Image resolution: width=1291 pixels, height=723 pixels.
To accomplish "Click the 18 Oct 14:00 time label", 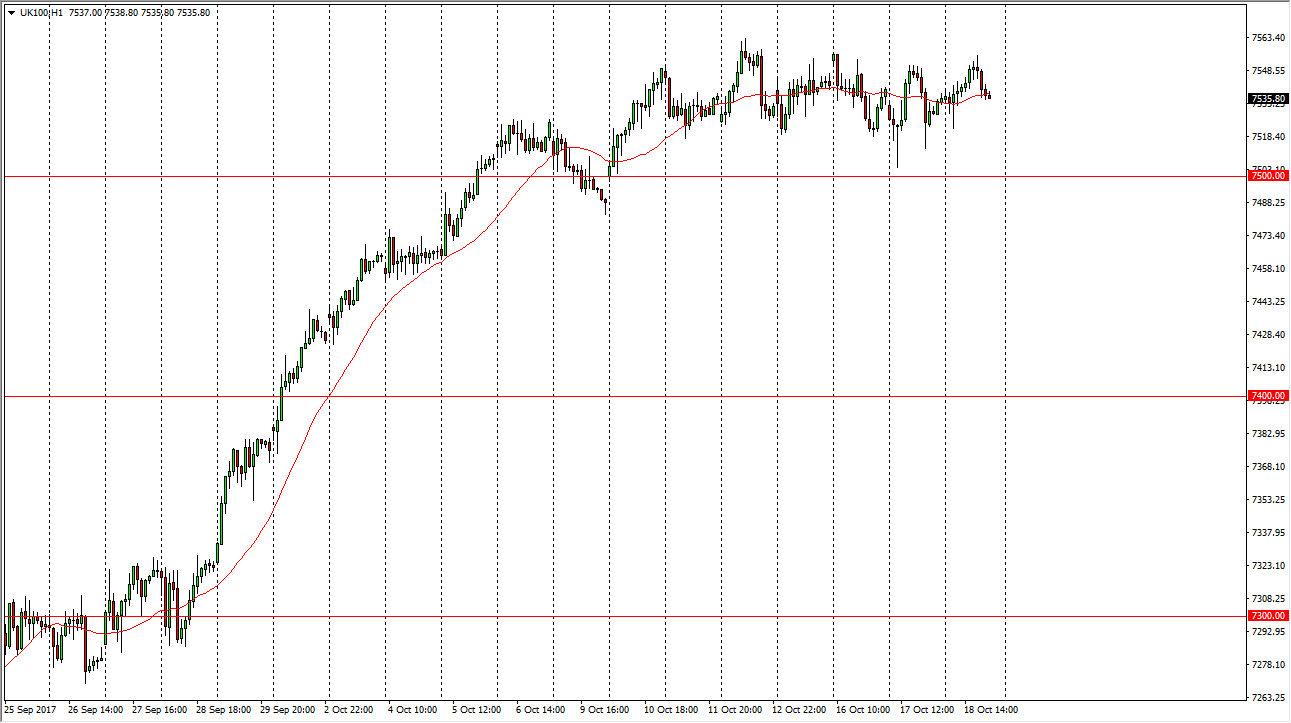I will pyautogui.click(x=991, y=710).
